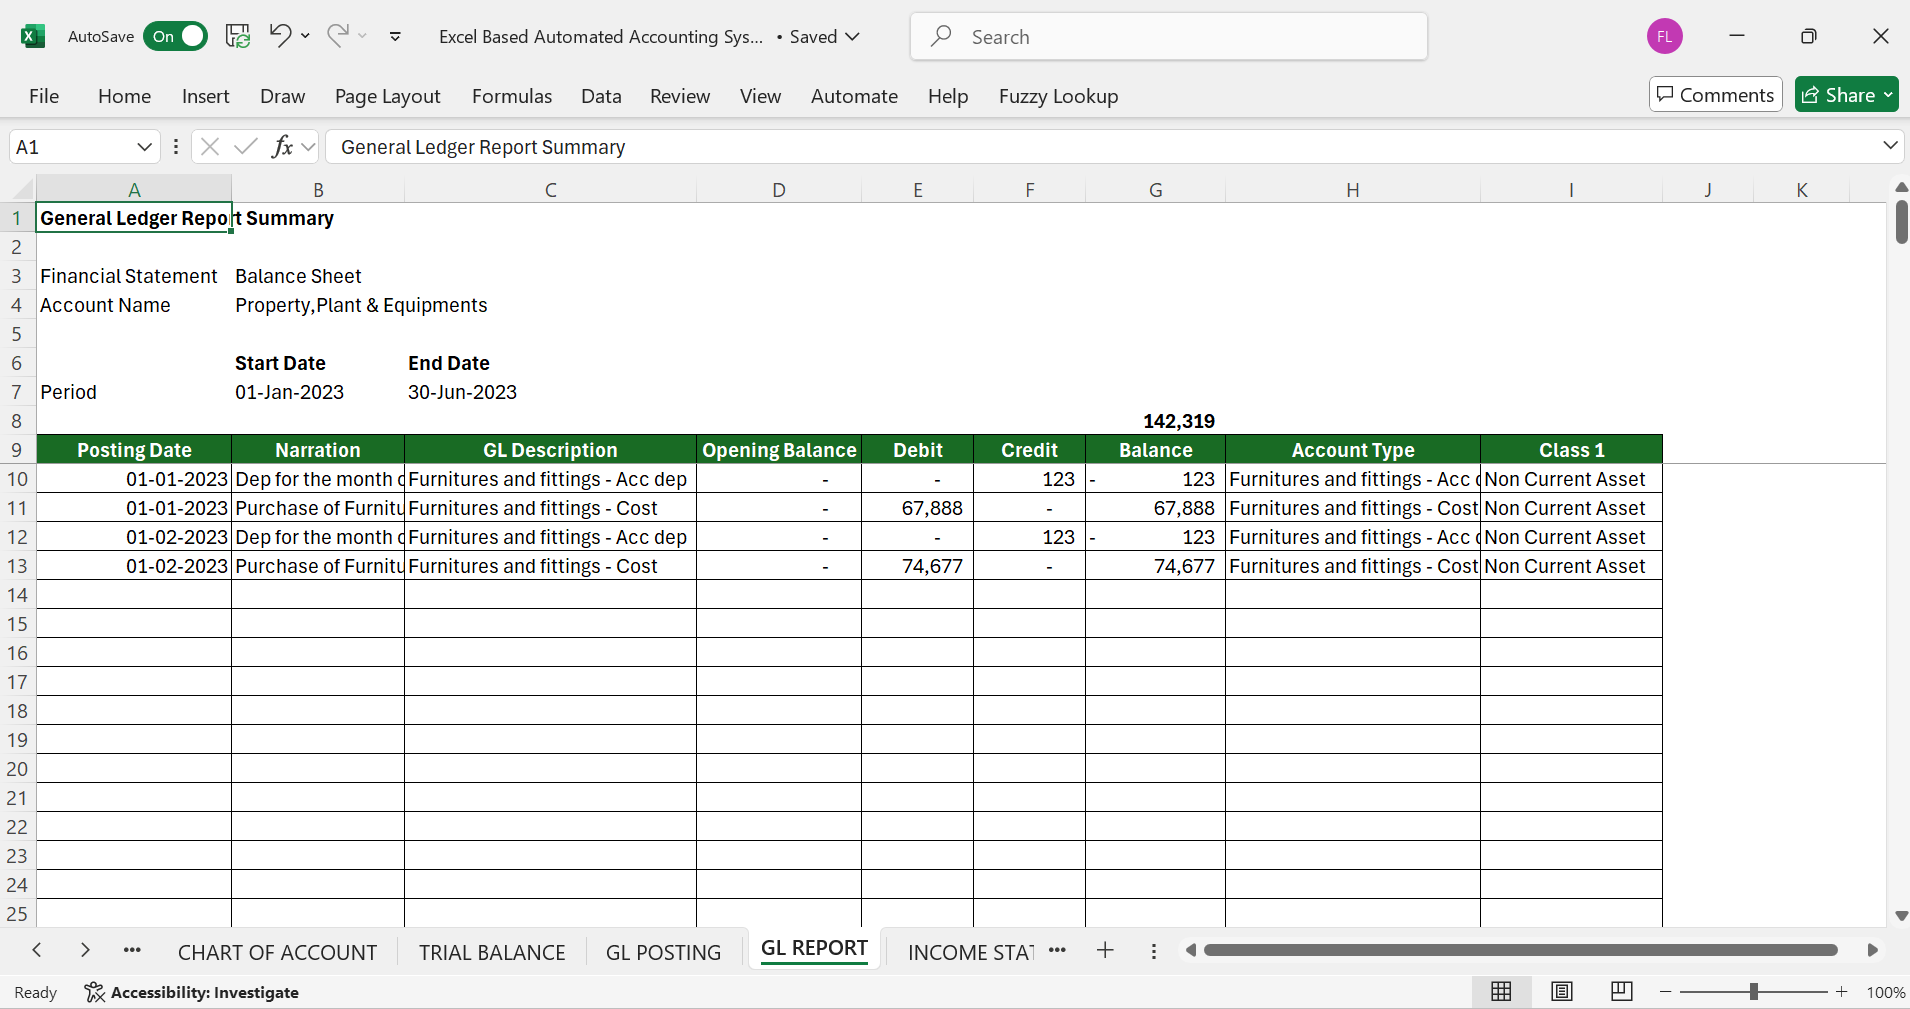Open the Data tab
Screen dimensions: 1910x1009
pyautogui.click(x=601, y=96)
